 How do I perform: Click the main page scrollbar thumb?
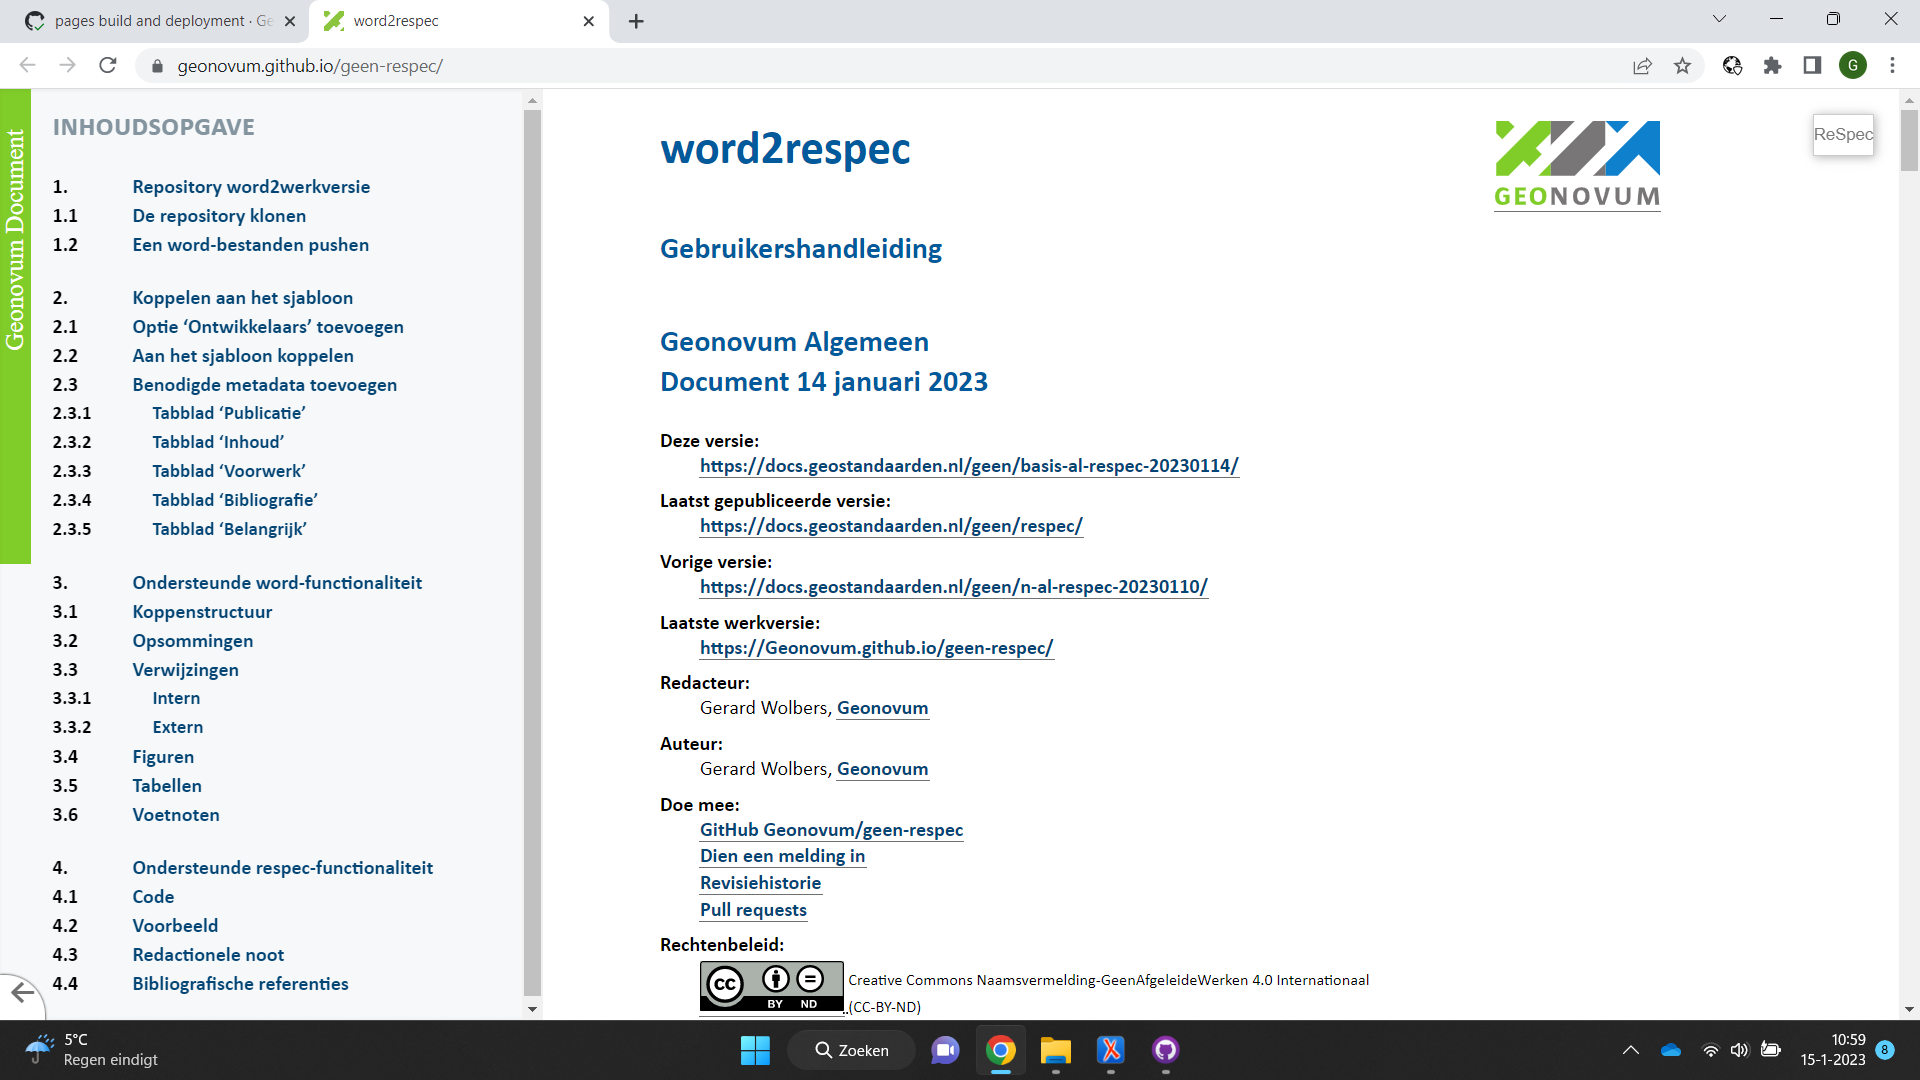pos(1909,140)
